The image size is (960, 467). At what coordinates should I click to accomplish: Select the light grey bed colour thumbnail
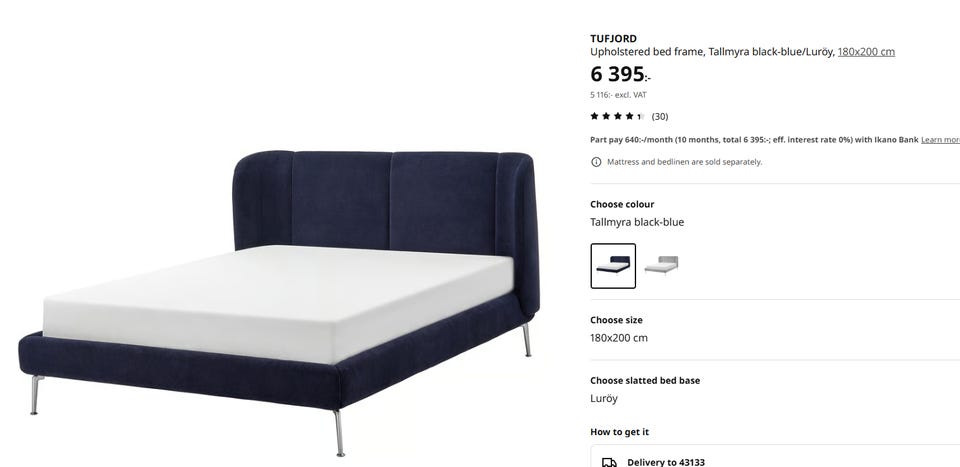point(661,266)
